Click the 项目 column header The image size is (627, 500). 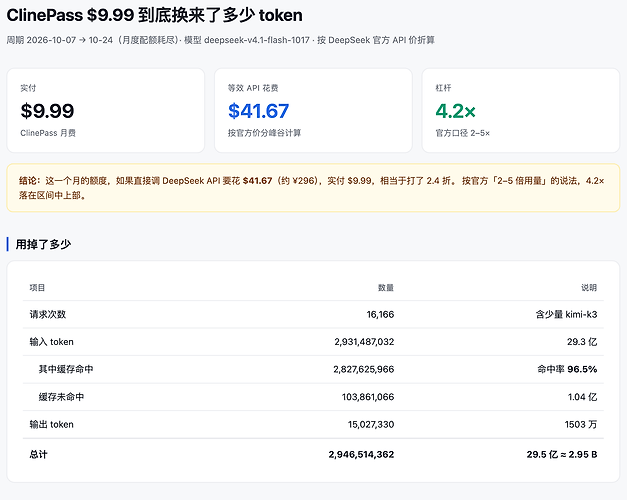(37, 288)
